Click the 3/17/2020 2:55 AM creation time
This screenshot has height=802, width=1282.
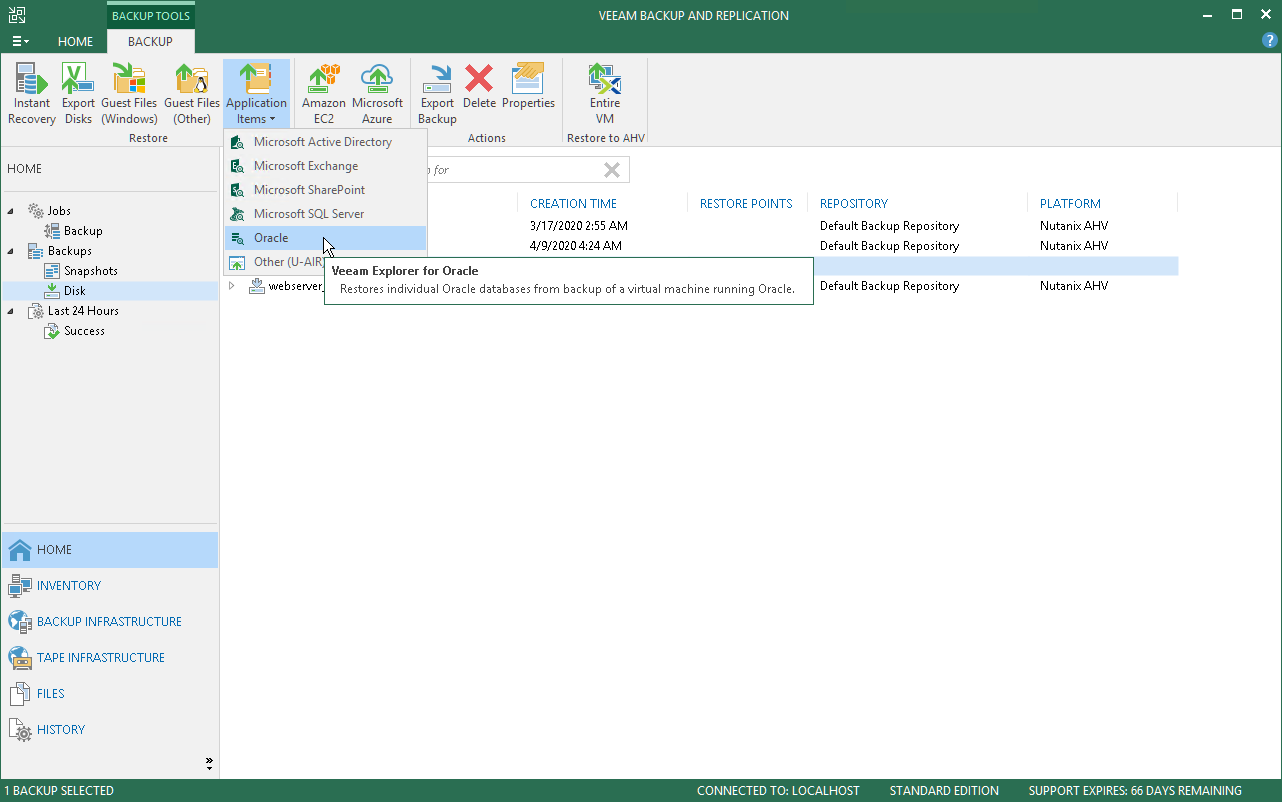[x=579, y=226]
